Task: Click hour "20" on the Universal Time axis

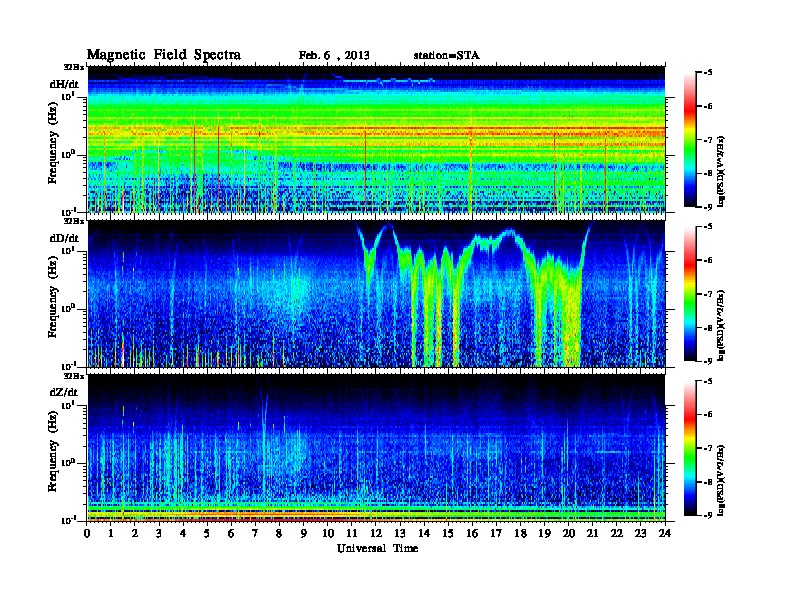Action: pos(569,533)
